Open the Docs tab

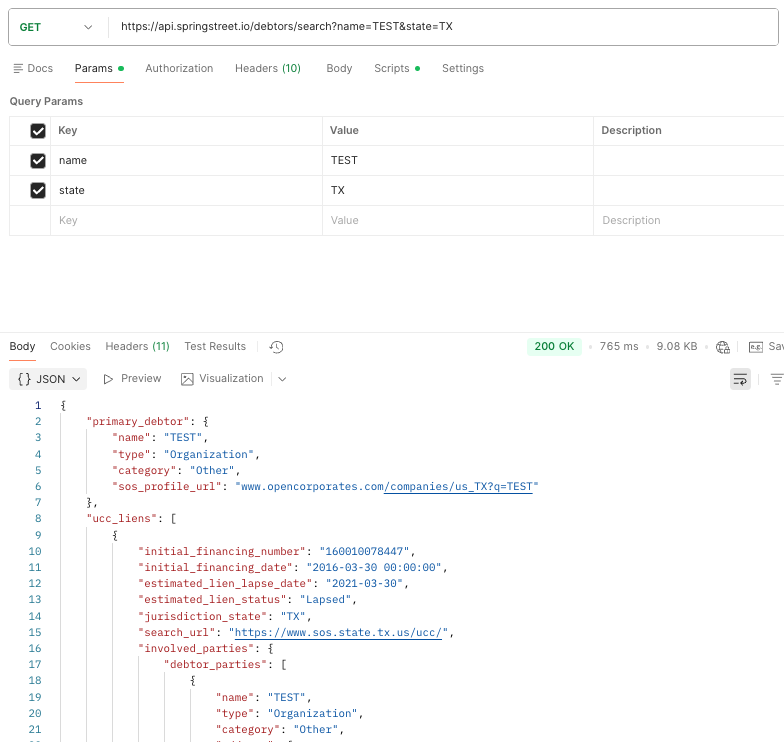33,68
